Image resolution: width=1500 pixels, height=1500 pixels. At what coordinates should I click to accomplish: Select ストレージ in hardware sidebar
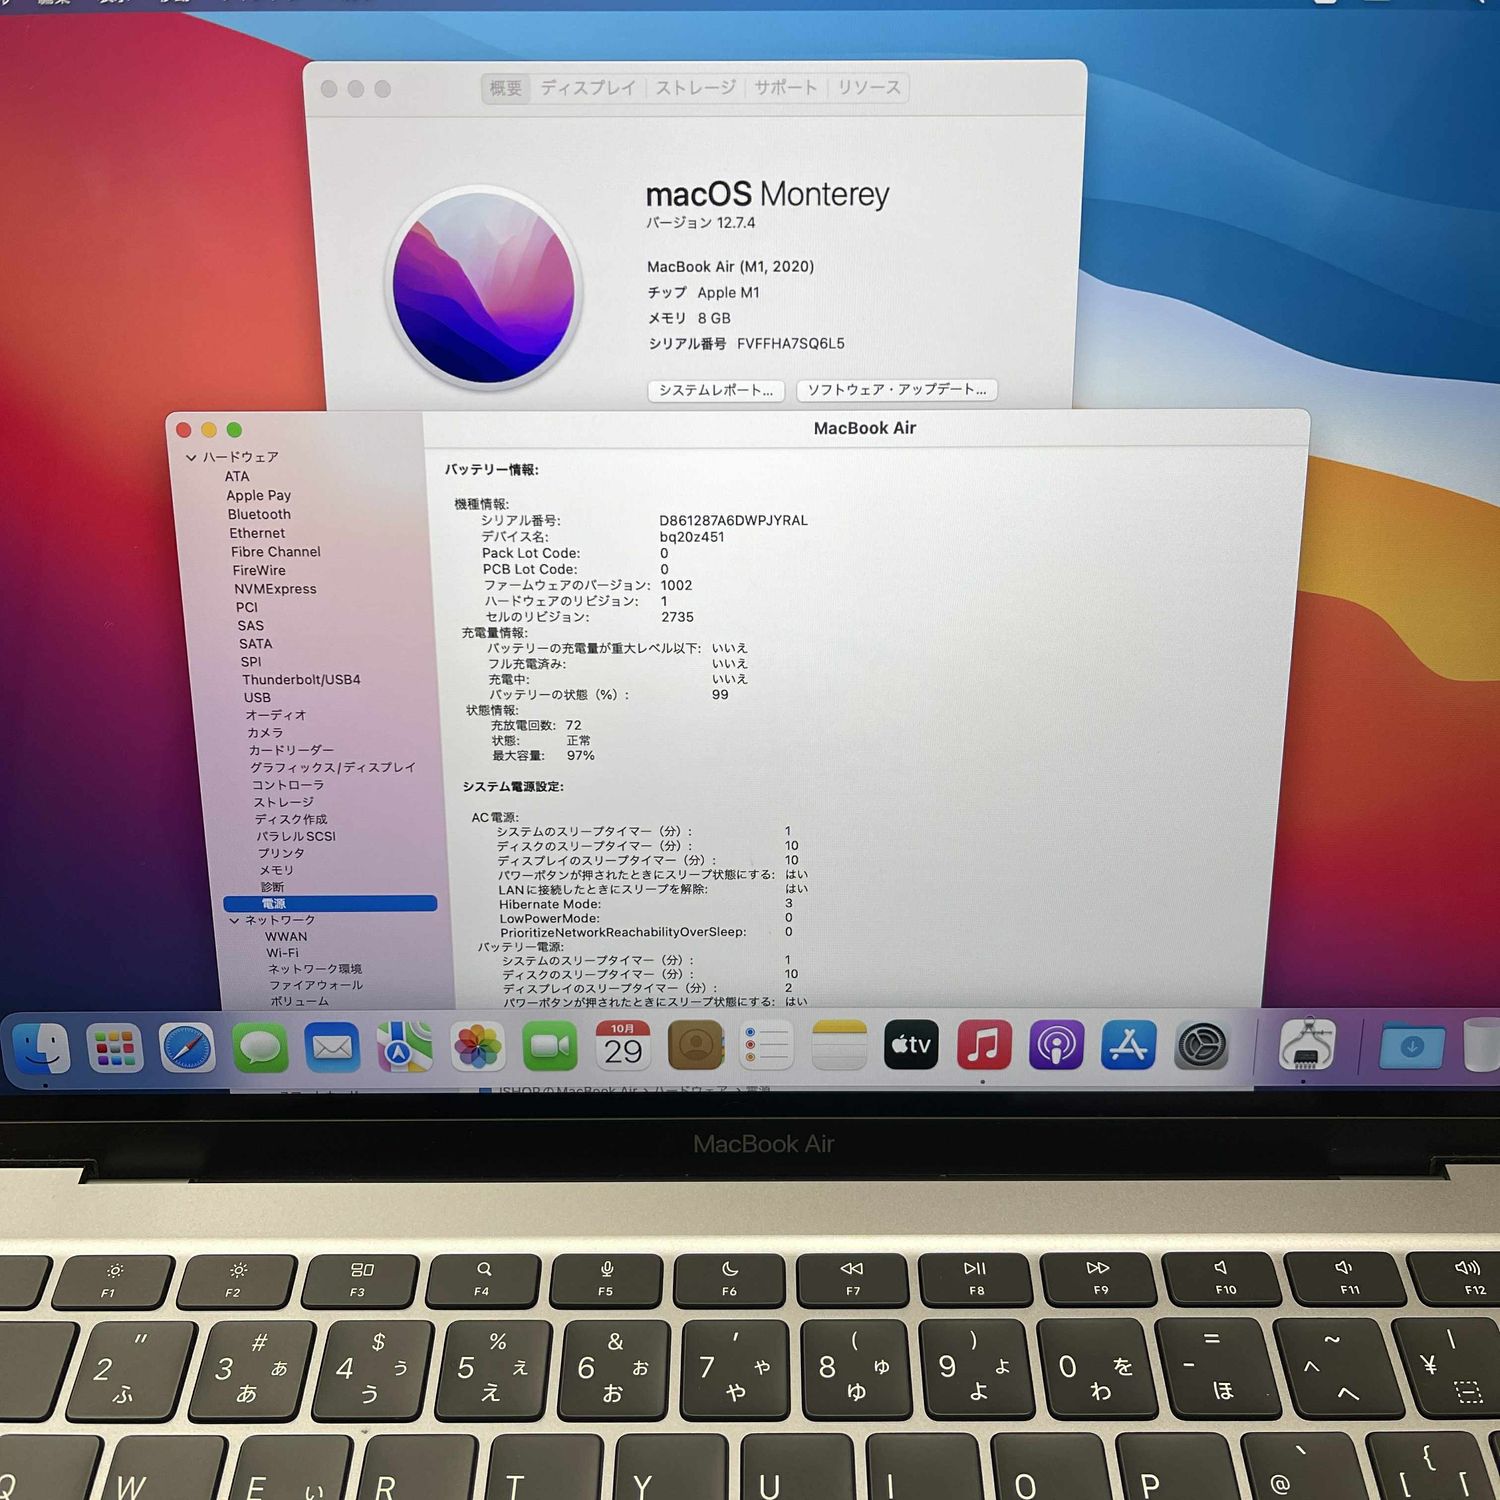(283, 802)
